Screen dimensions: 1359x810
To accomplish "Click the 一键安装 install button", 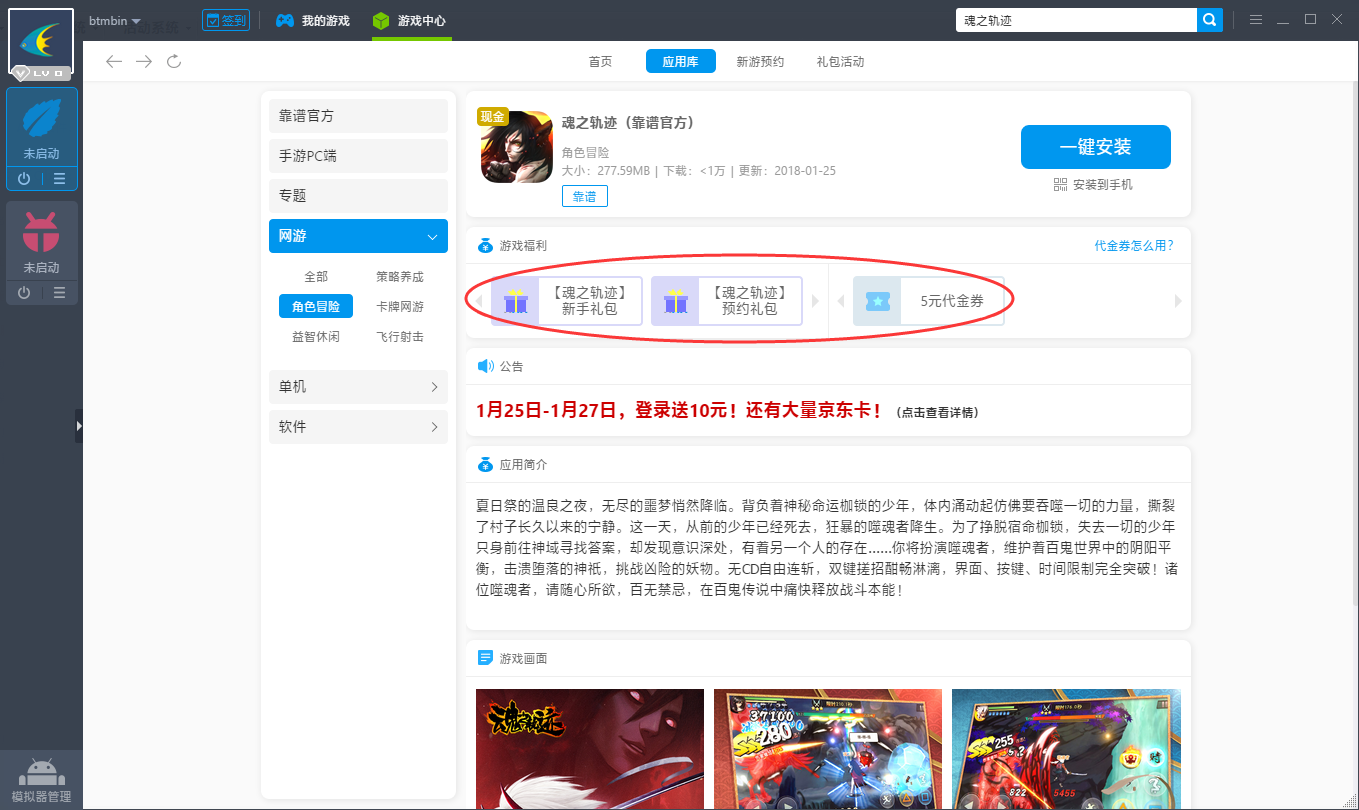I will click(1095, 147).
